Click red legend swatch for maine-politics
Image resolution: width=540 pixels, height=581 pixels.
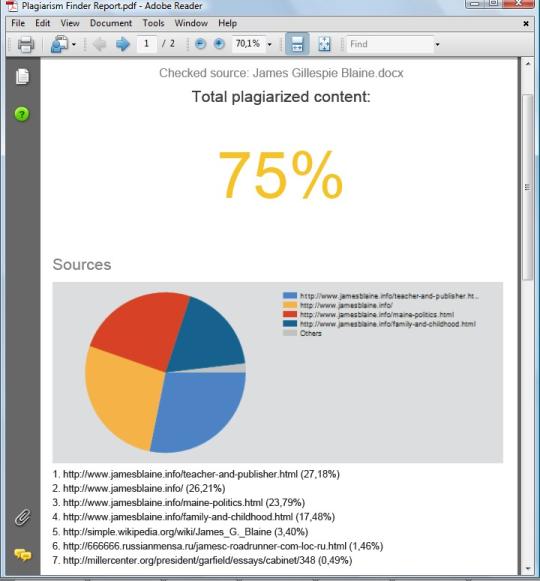pos(290,314)
